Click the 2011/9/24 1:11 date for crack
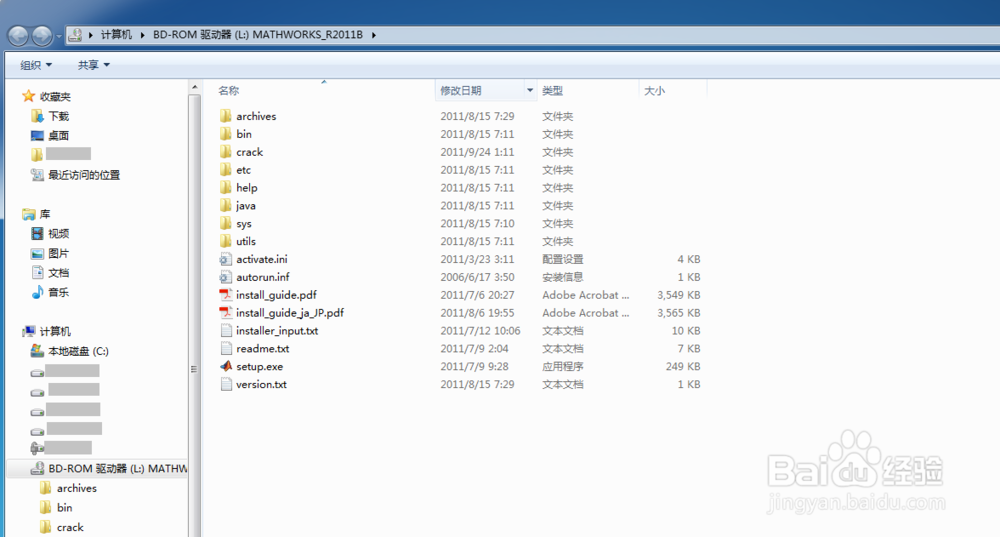This screenshot has width=1000, height=537. coord(477,152)
